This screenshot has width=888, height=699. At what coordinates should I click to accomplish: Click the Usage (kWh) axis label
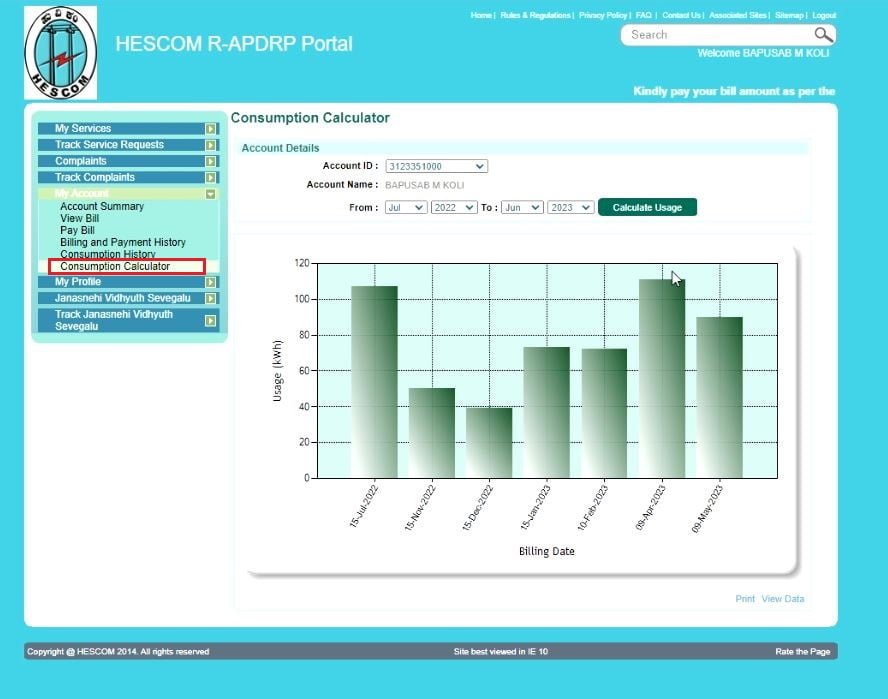[x=277, y=370]
